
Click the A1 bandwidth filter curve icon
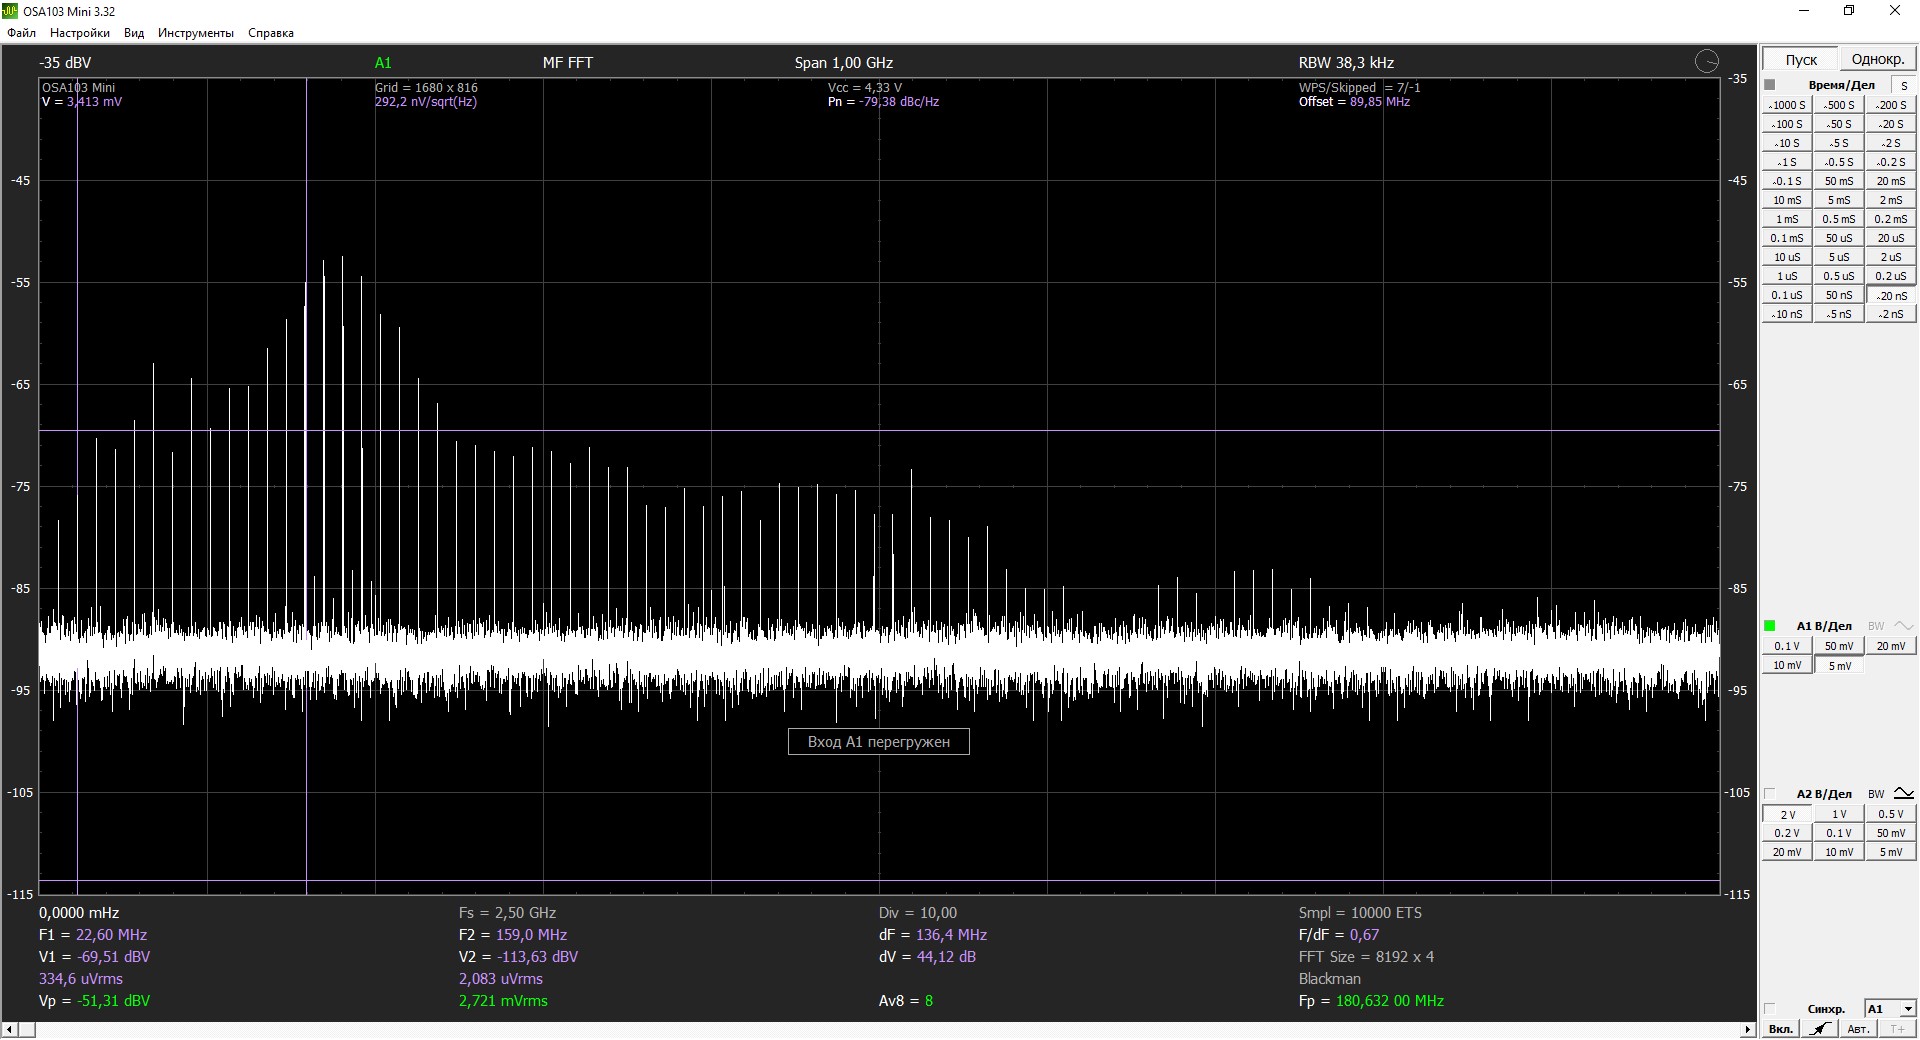point(1904,626)
